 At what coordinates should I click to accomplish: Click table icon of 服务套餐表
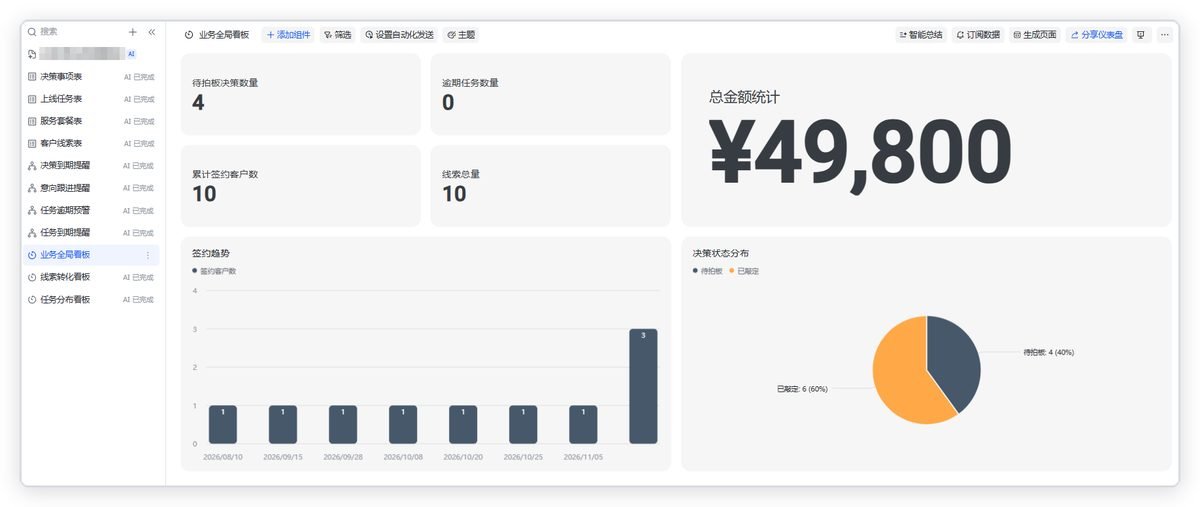pyautogui.click(x=32, y=121)
